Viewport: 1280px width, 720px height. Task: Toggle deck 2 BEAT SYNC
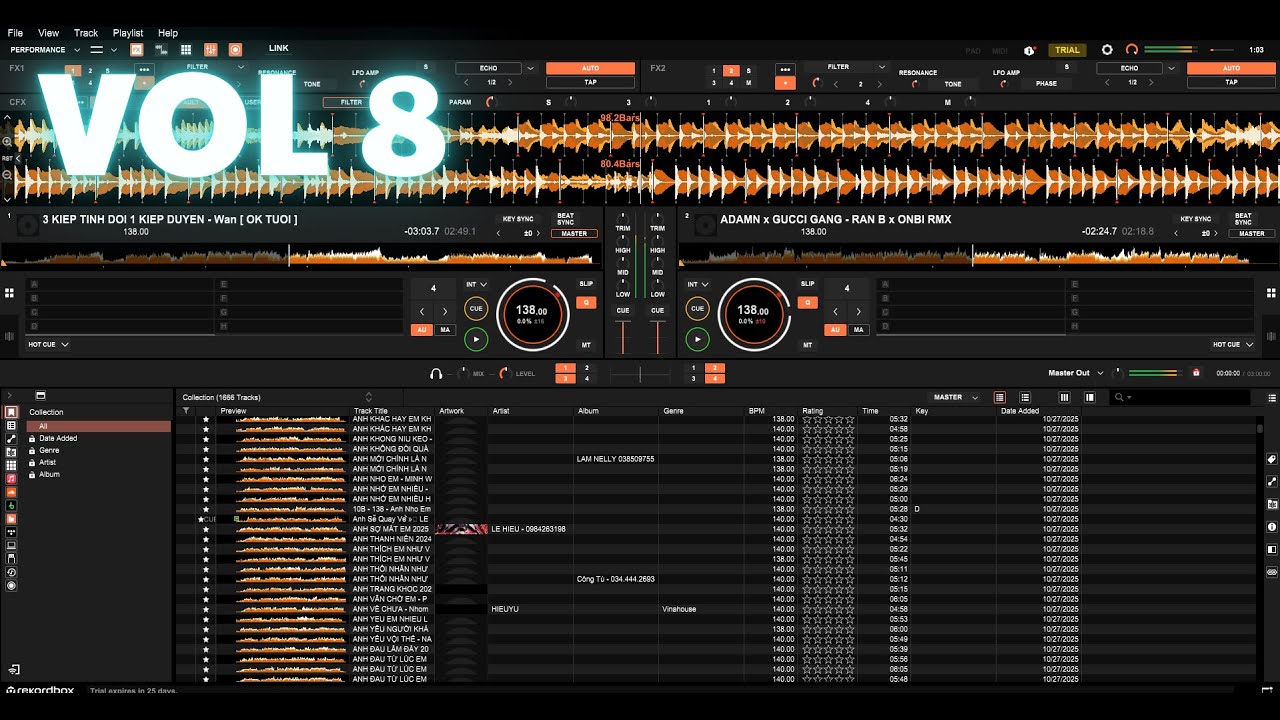click(1243, 219)
